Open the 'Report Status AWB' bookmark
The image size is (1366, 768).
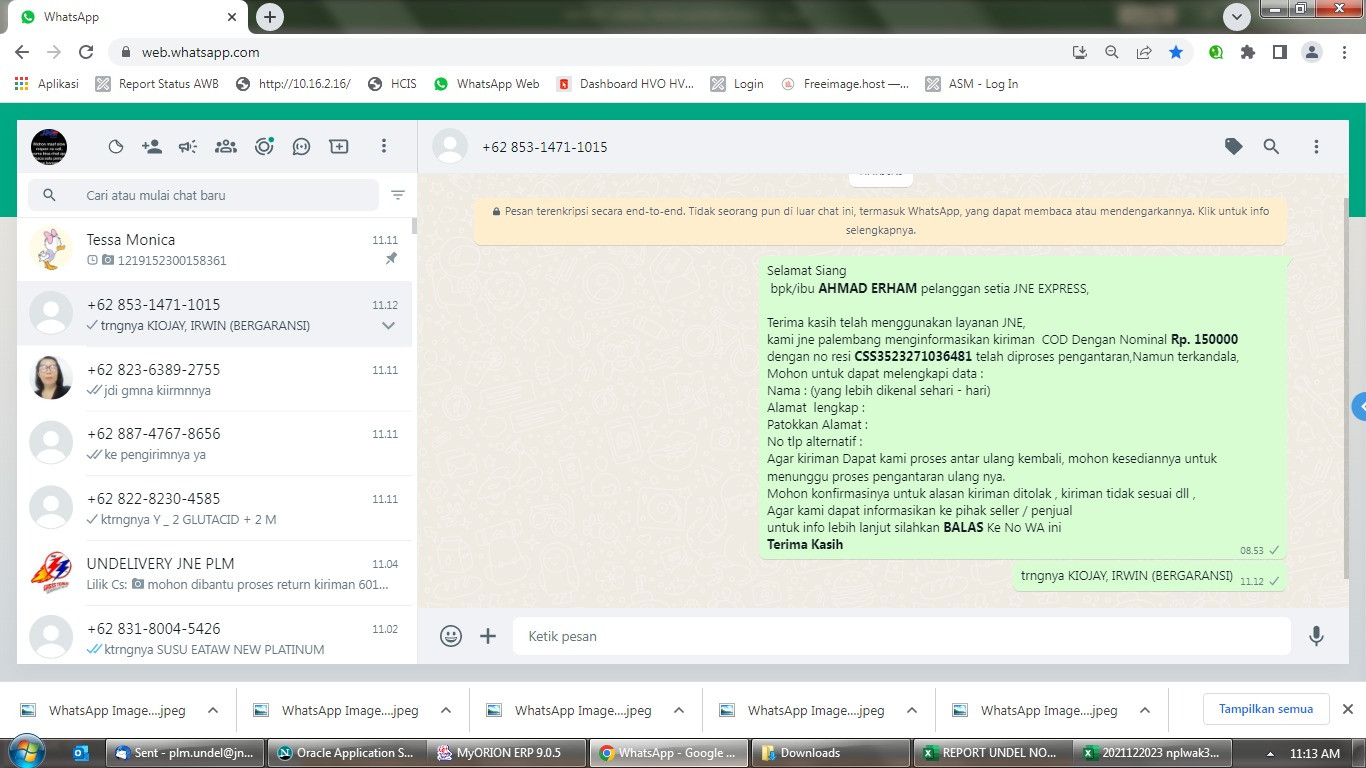click(x=156, y=84)
